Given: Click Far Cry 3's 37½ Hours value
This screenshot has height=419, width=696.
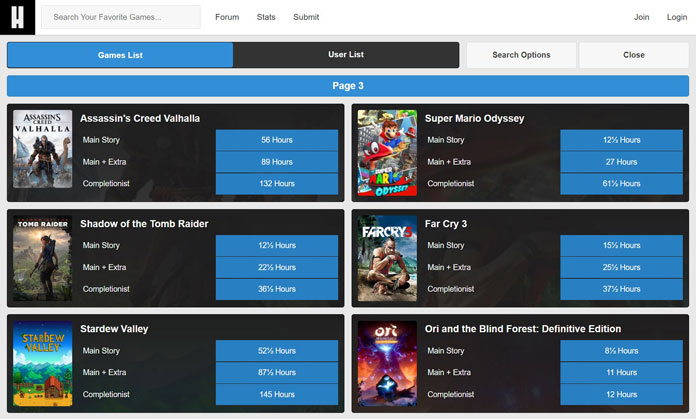Looking at the screenshot, I should 621,289.
